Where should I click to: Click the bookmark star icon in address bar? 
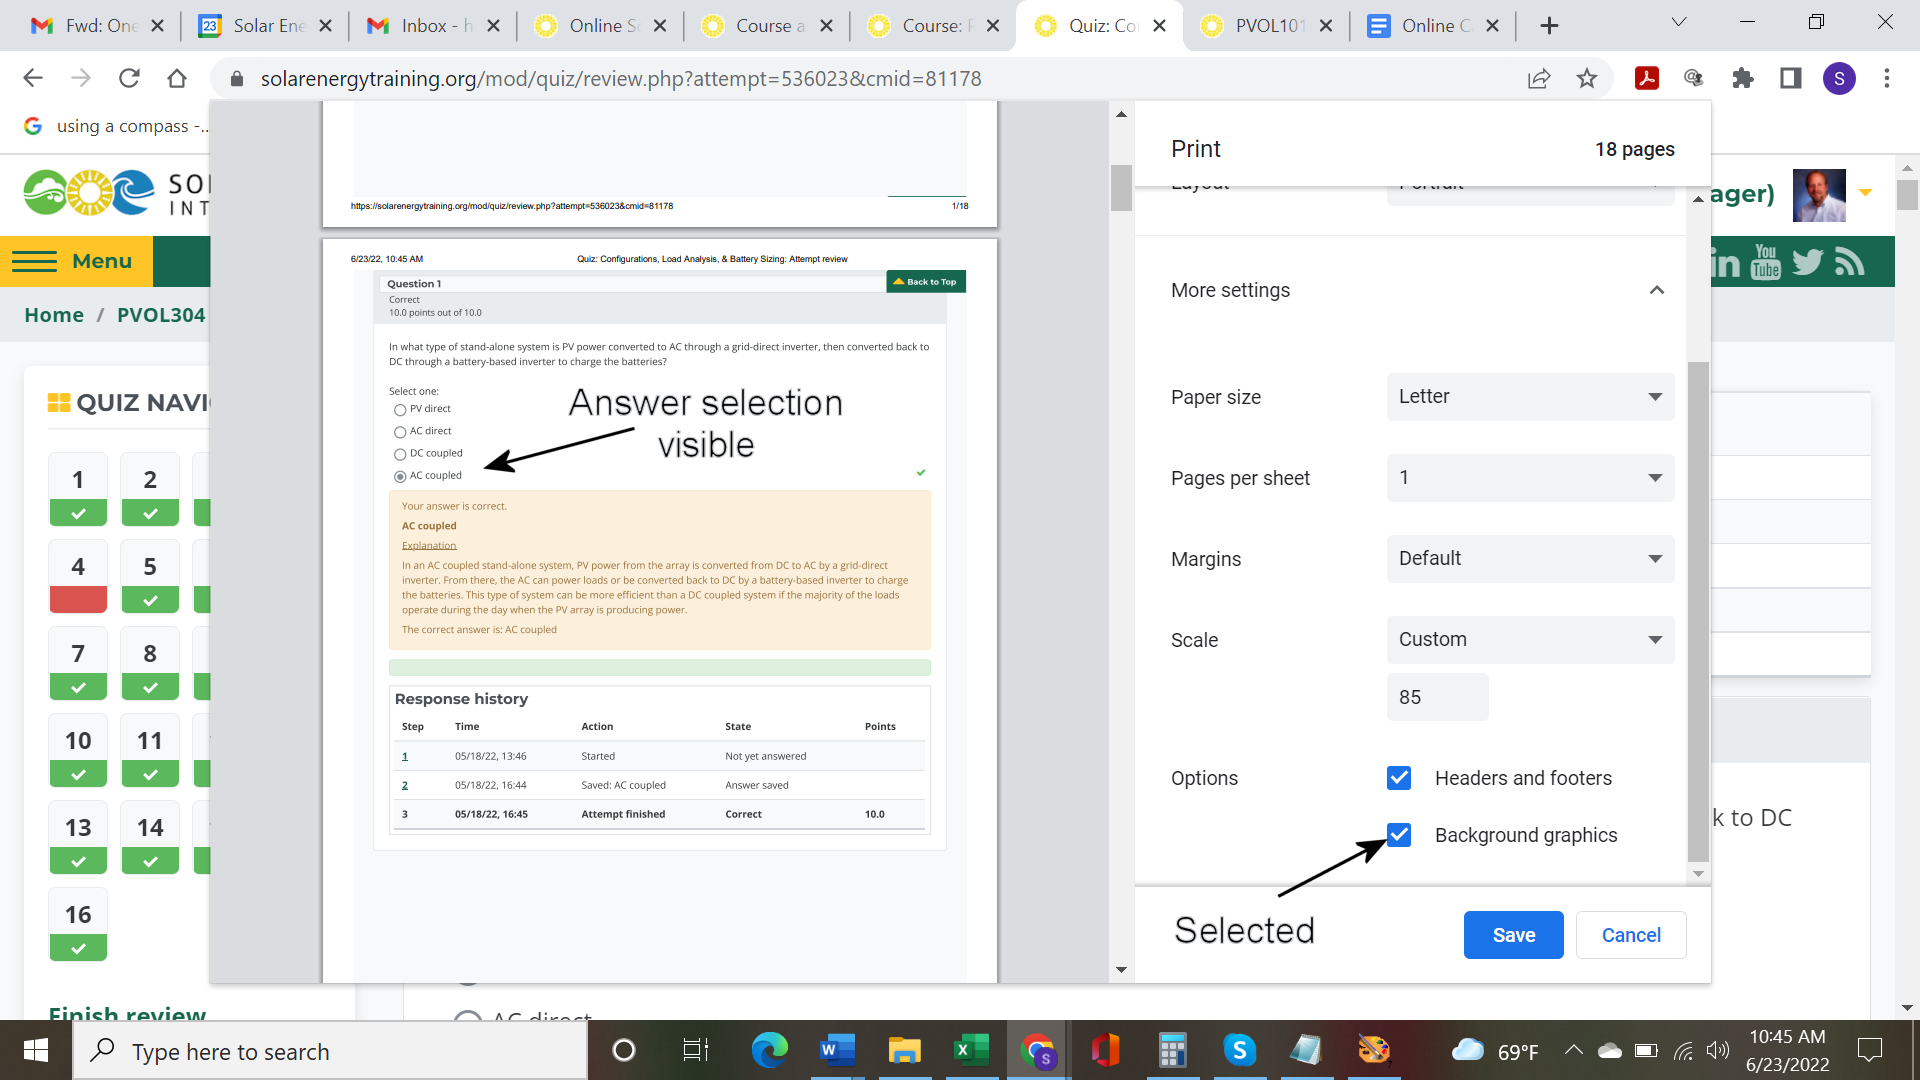[1587, 78]
